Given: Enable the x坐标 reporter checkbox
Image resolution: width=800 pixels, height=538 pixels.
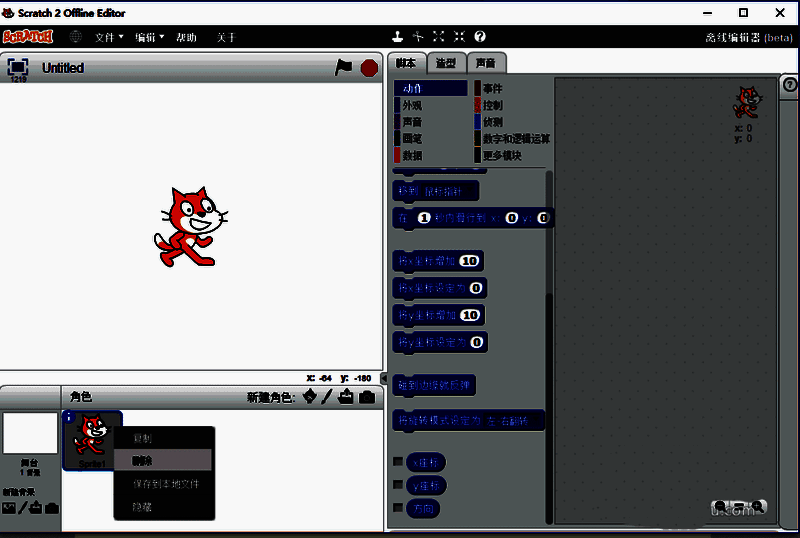Looking at the screenshot, I should pyautogui.click(x=398, y=462).
